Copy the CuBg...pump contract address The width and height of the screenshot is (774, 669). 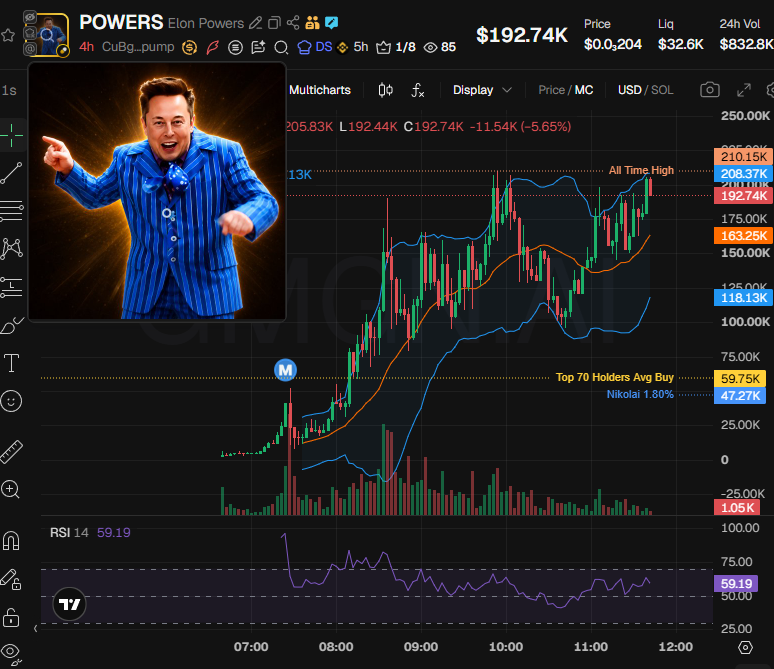click(138, 47)
